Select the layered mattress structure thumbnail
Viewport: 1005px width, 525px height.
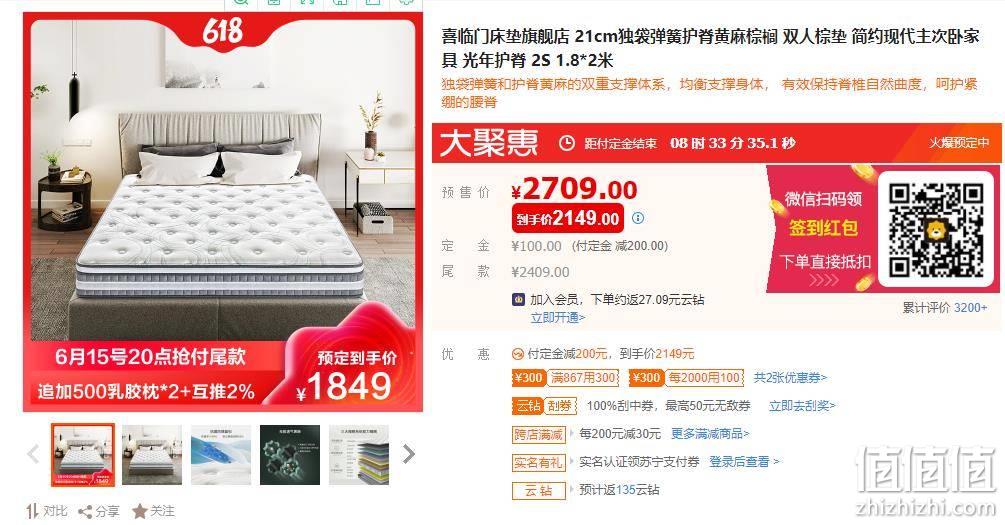359,454
